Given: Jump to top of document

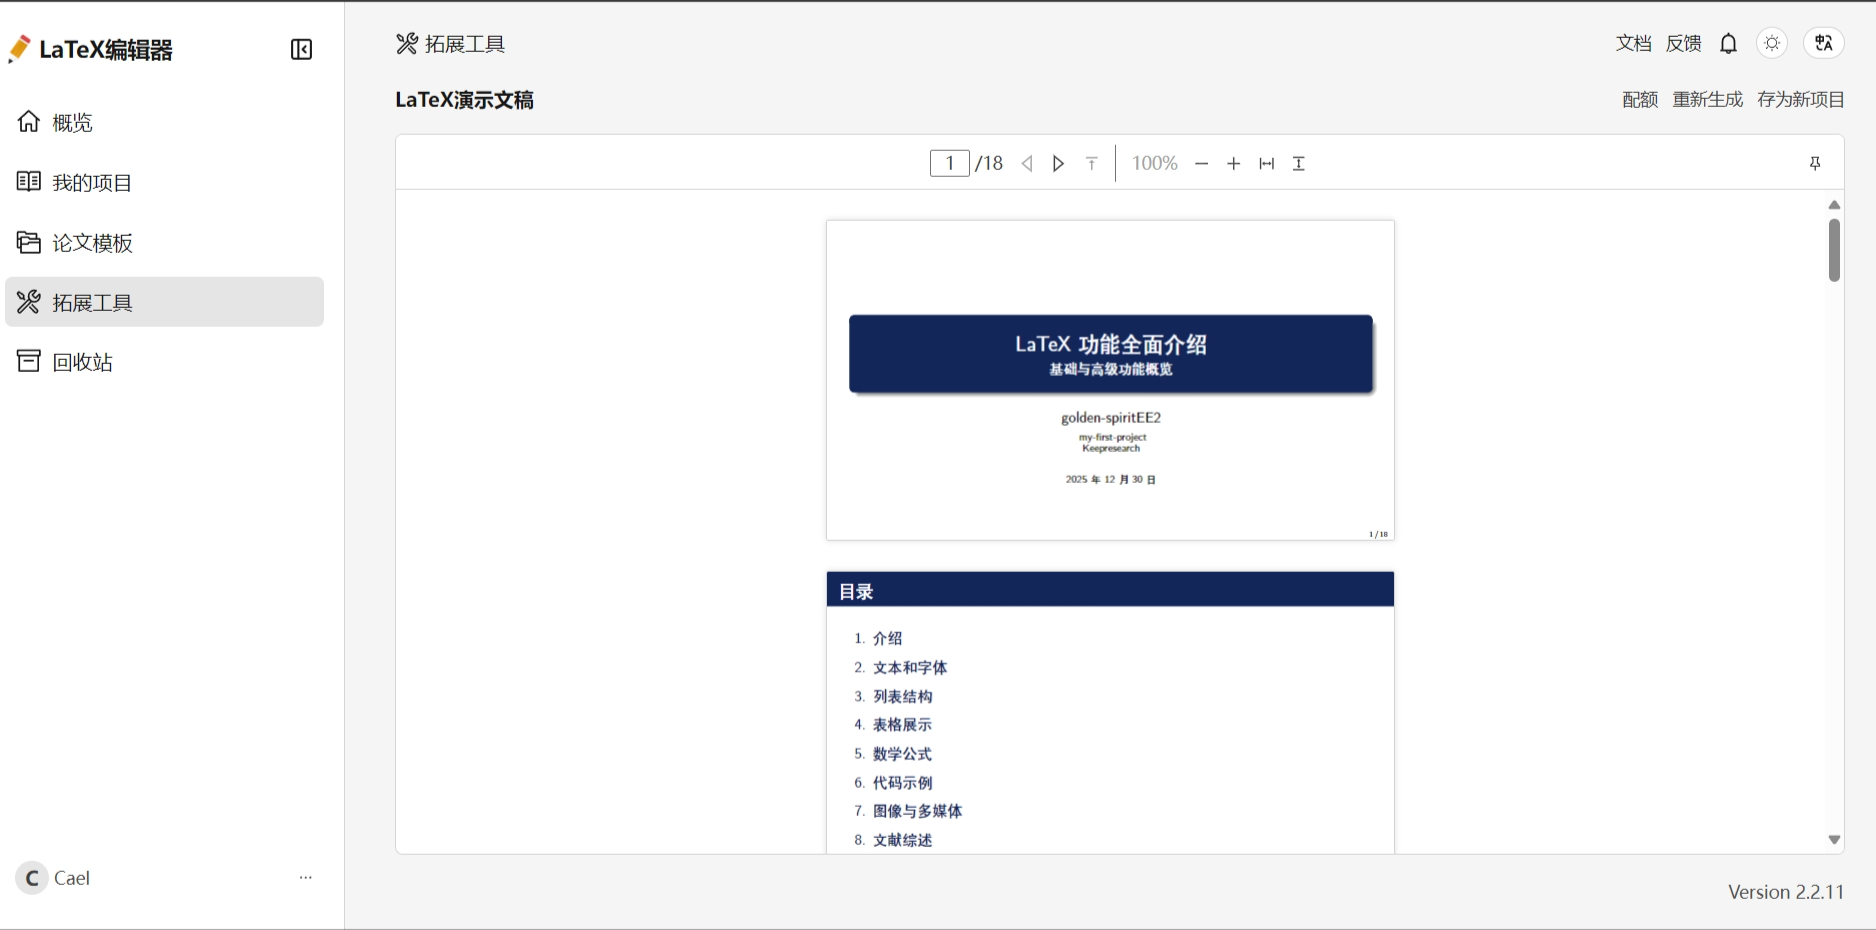Looking at the screenshot, I should click(x=1092, y=164).
